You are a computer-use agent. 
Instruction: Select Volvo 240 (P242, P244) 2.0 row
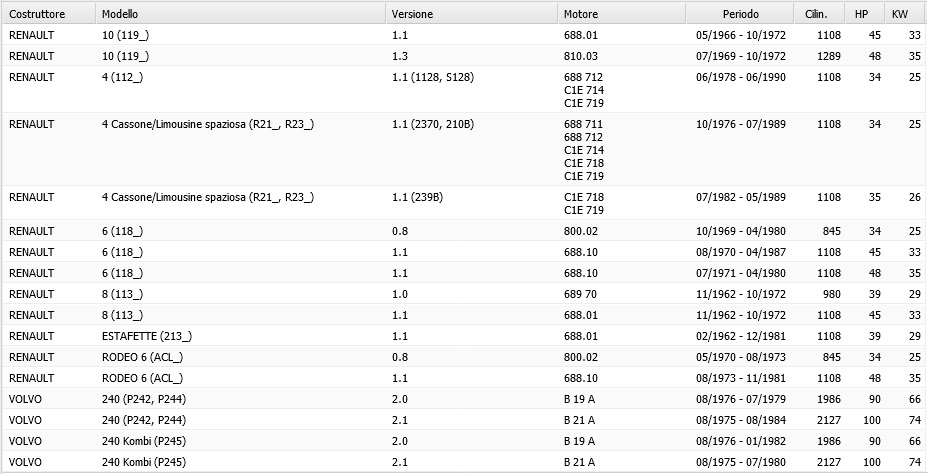(x=464, y=399)
